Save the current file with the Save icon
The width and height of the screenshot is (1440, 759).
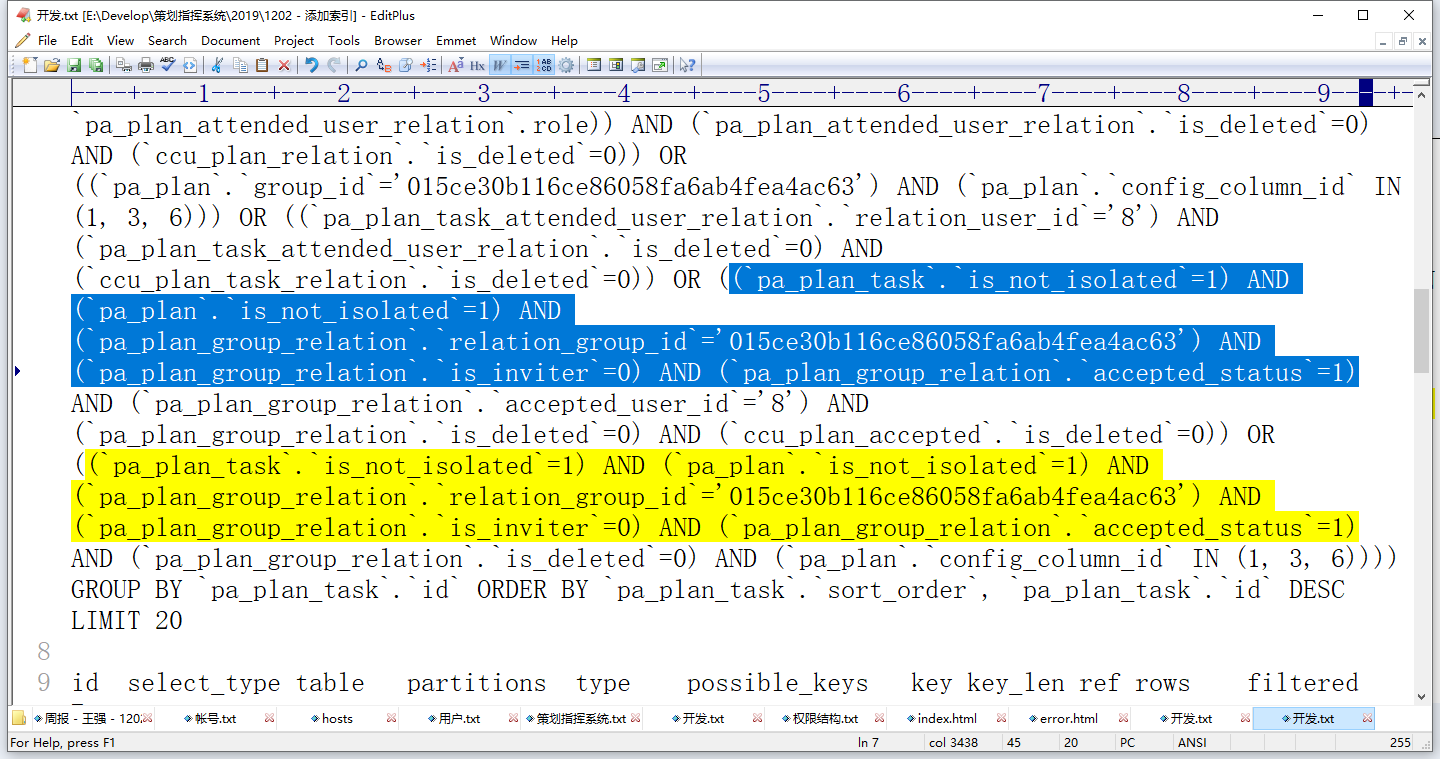(x=74, y=65)
